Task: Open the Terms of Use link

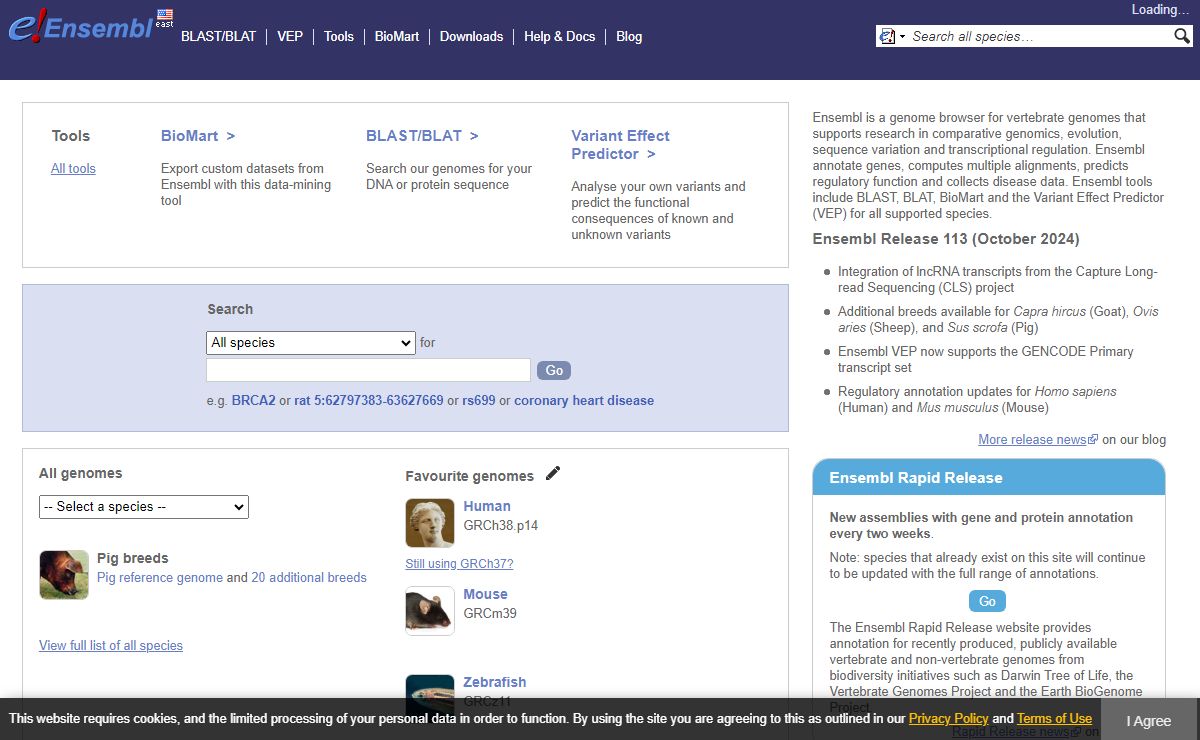Action: click(x=1054, y=719)
